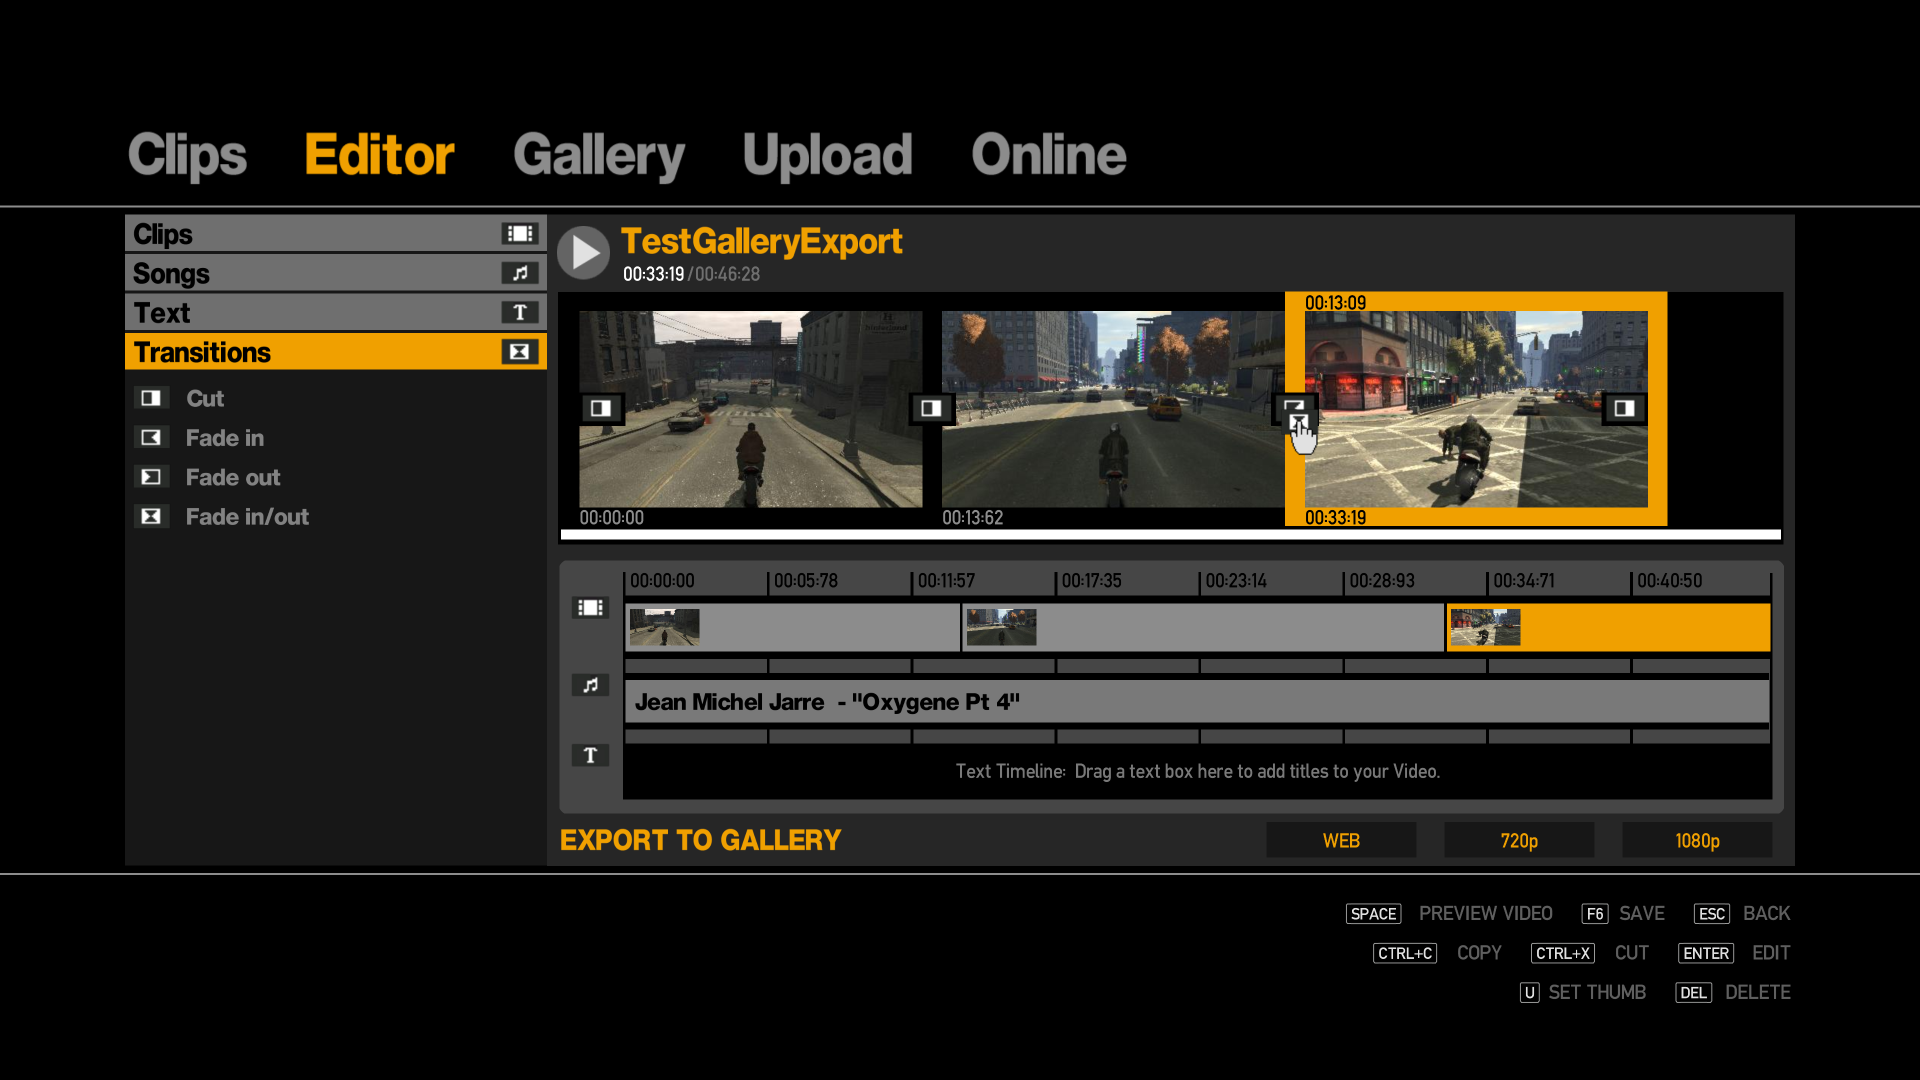The width and height of the screenshot is (1920, 1080).
Task: Click the audio timeline track icon
Action: (x=592, y=684)
